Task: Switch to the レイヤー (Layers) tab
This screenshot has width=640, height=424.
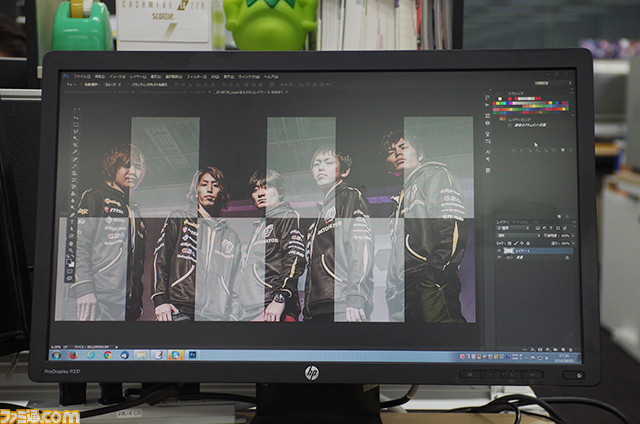Action: (x=502, y=222)
